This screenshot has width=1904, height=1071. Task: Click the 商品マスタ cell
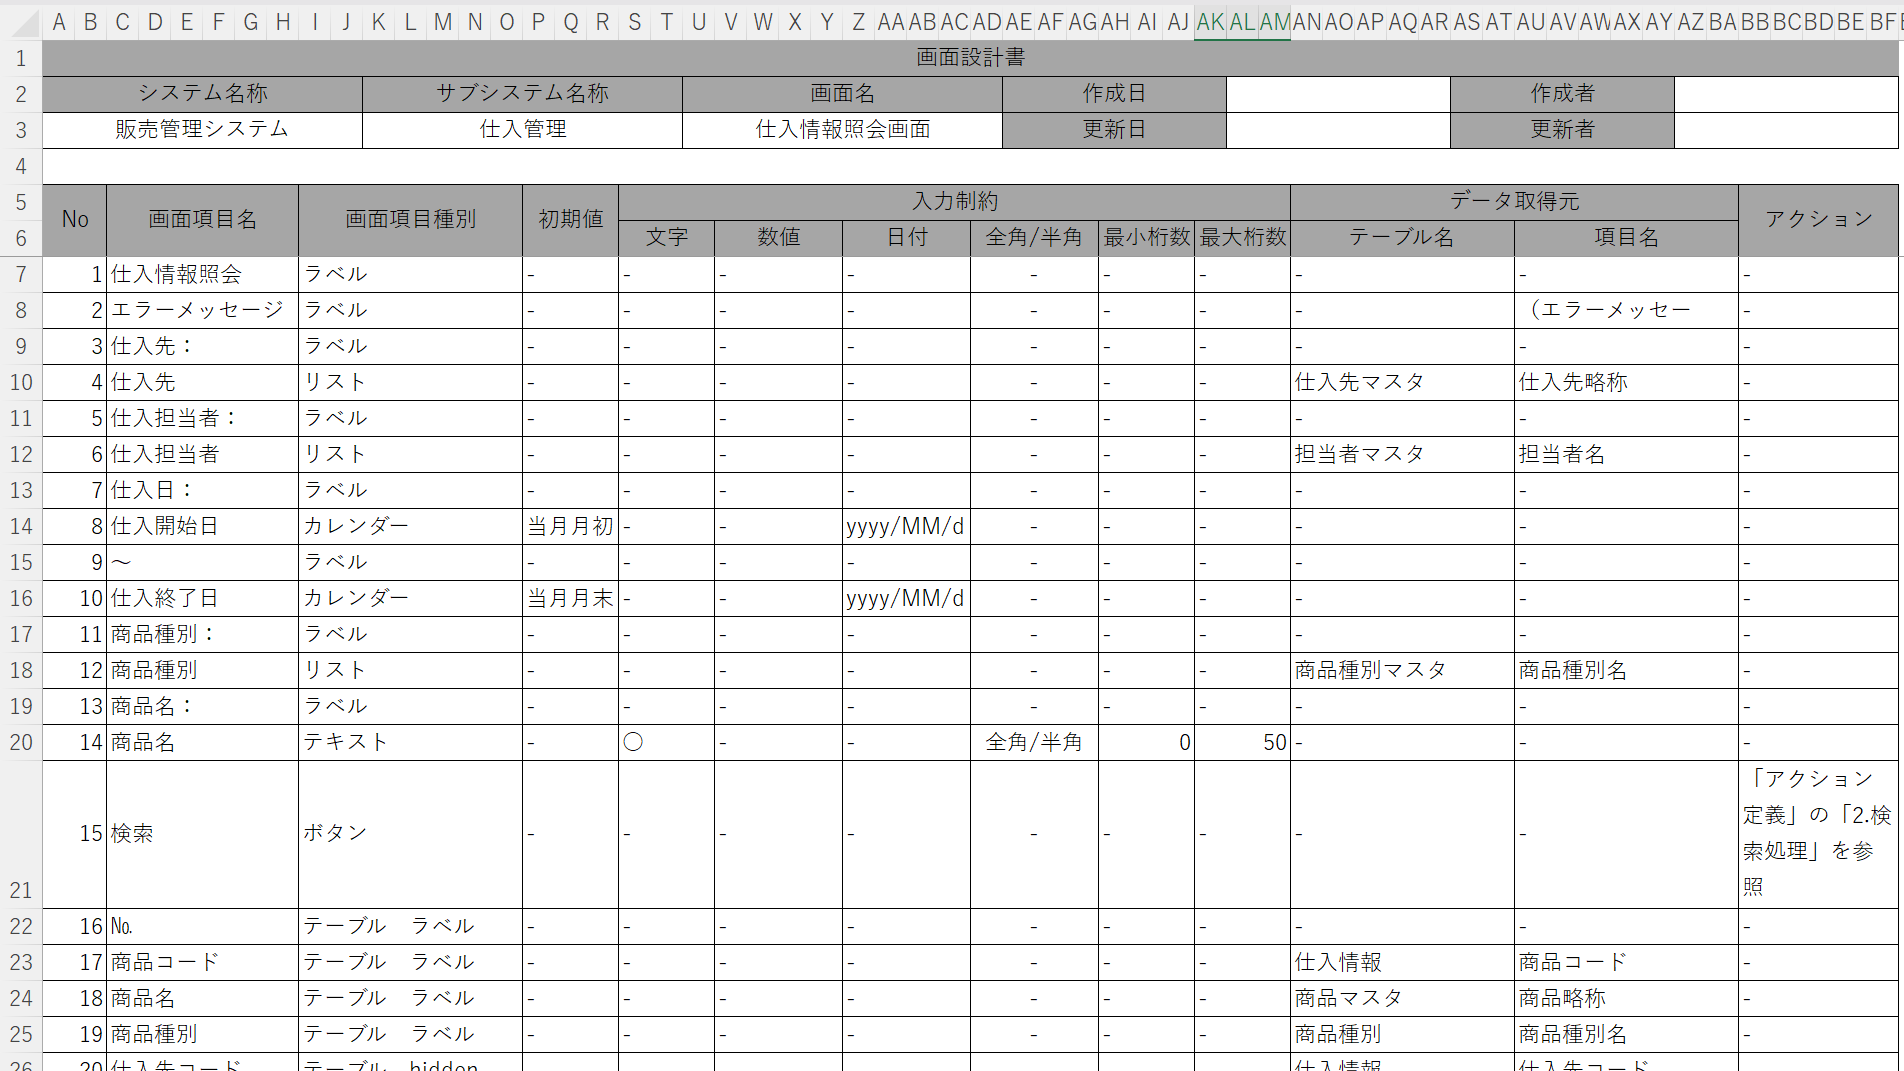coord(1402,998)
